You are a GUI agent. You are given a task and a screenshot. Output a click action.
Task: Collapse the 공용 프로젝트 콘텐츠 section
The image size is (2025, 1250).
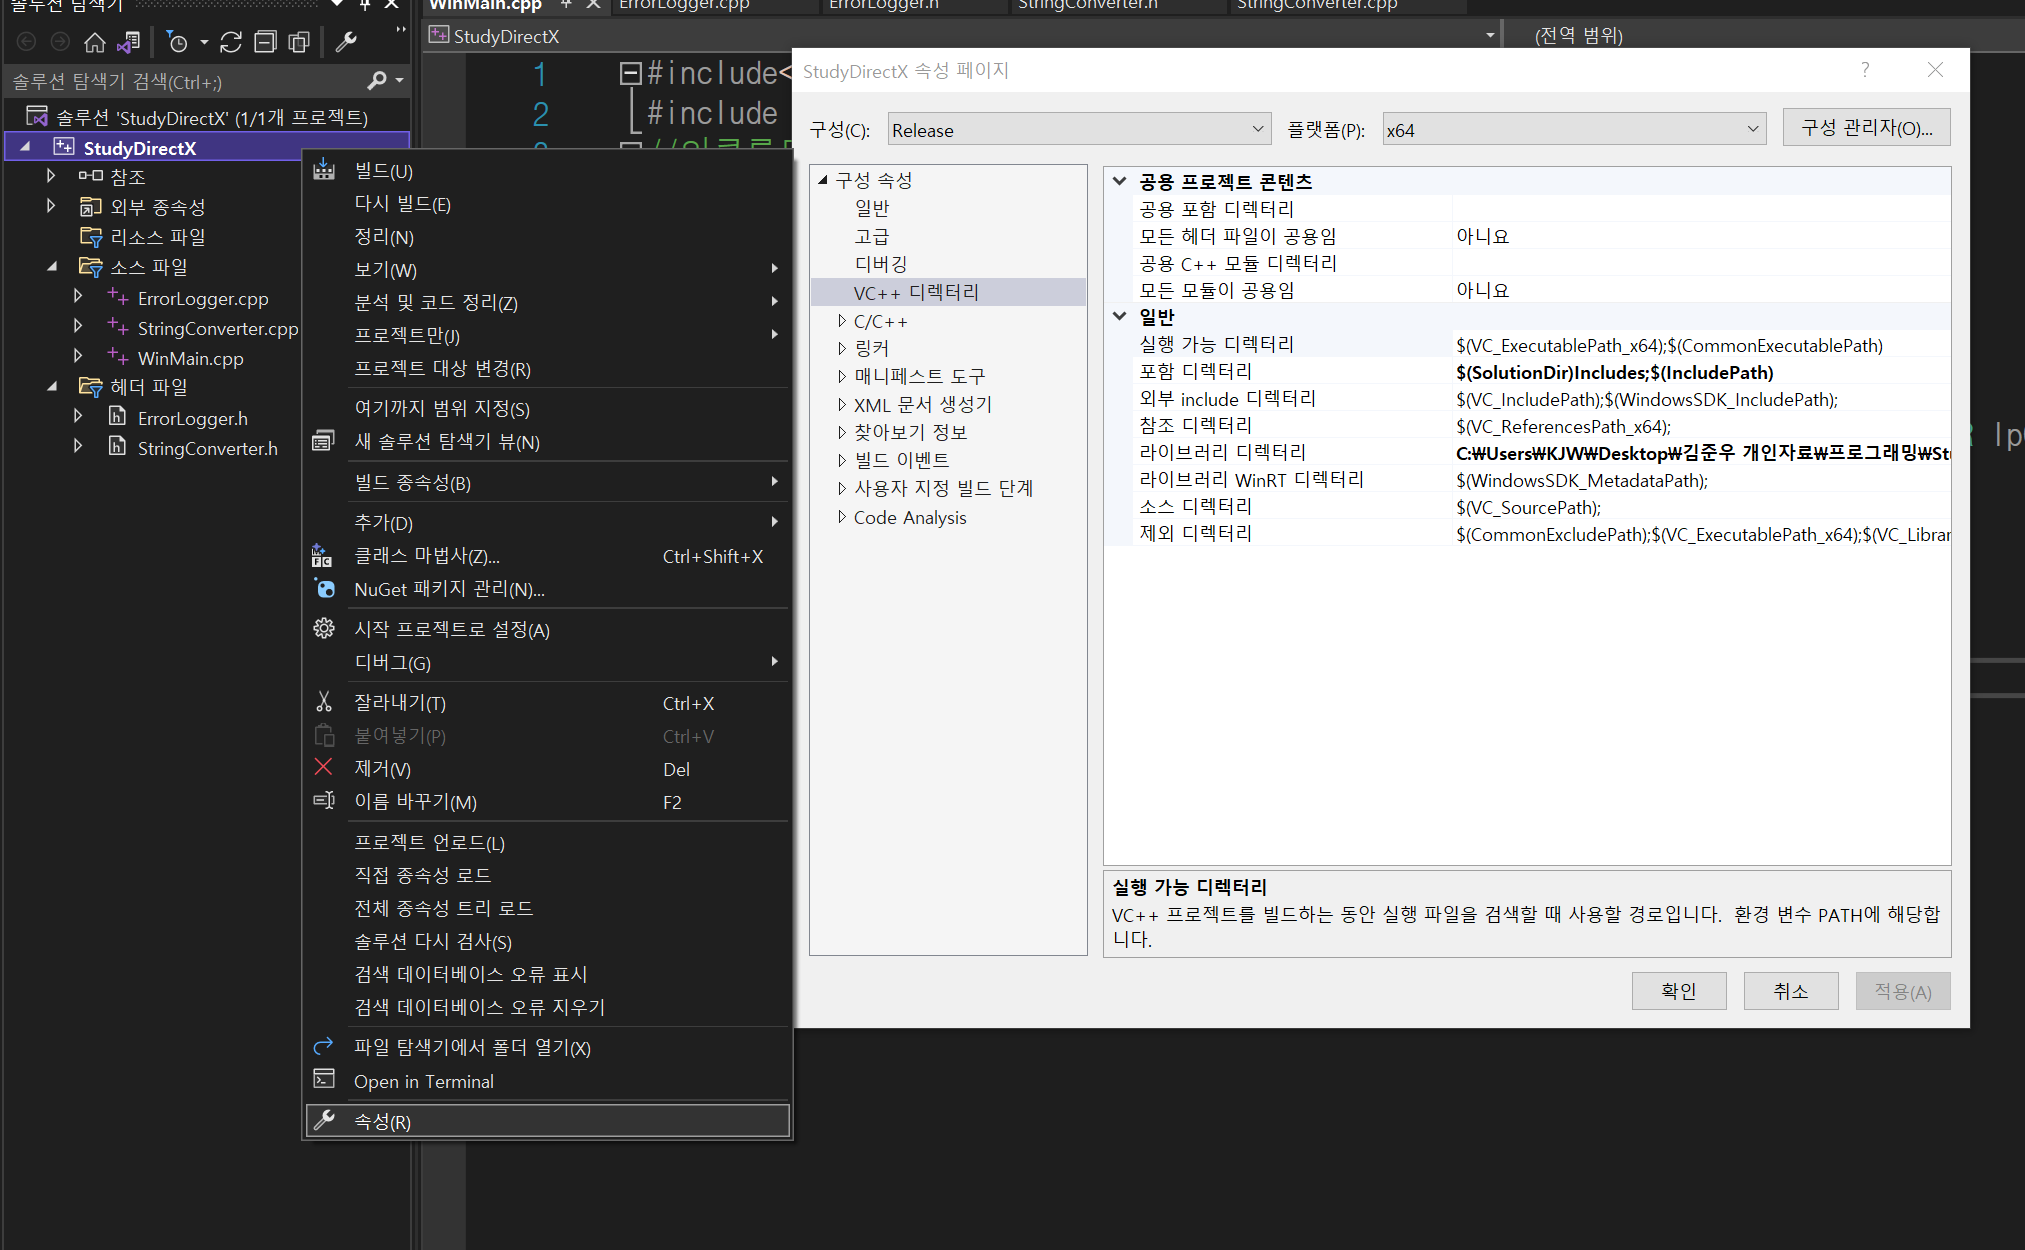(1120, 181)
